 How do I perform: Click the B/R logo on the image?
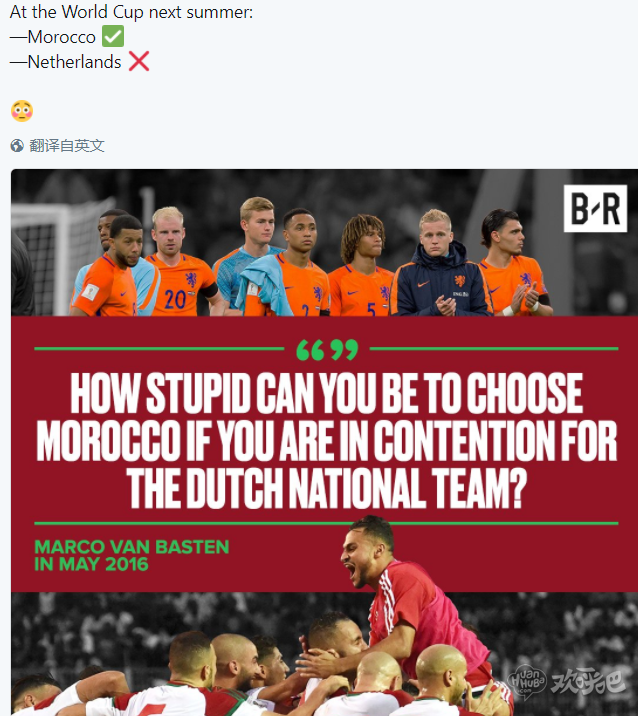pos(595,209)
